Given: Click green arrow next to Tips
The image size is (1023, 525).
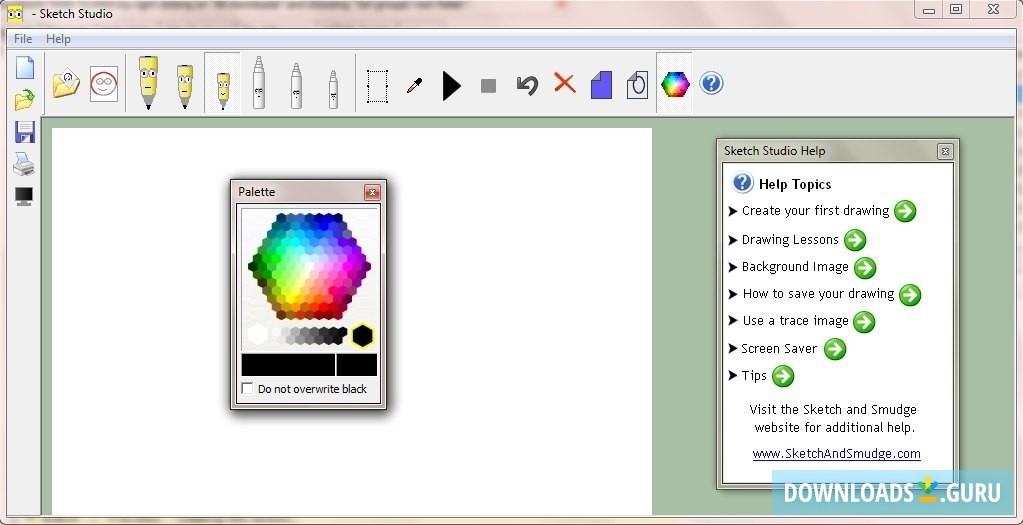Looking at the screenshot, I should (783, 376).
